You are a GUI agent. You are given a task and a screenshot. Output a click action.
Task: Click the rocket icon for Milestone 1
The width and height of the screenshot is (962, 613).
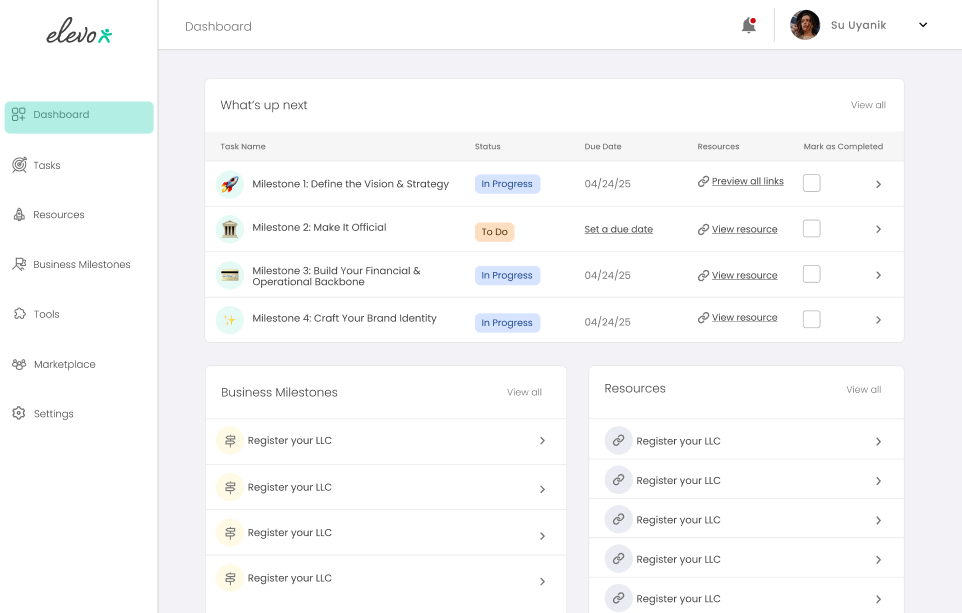coord(229,184)
